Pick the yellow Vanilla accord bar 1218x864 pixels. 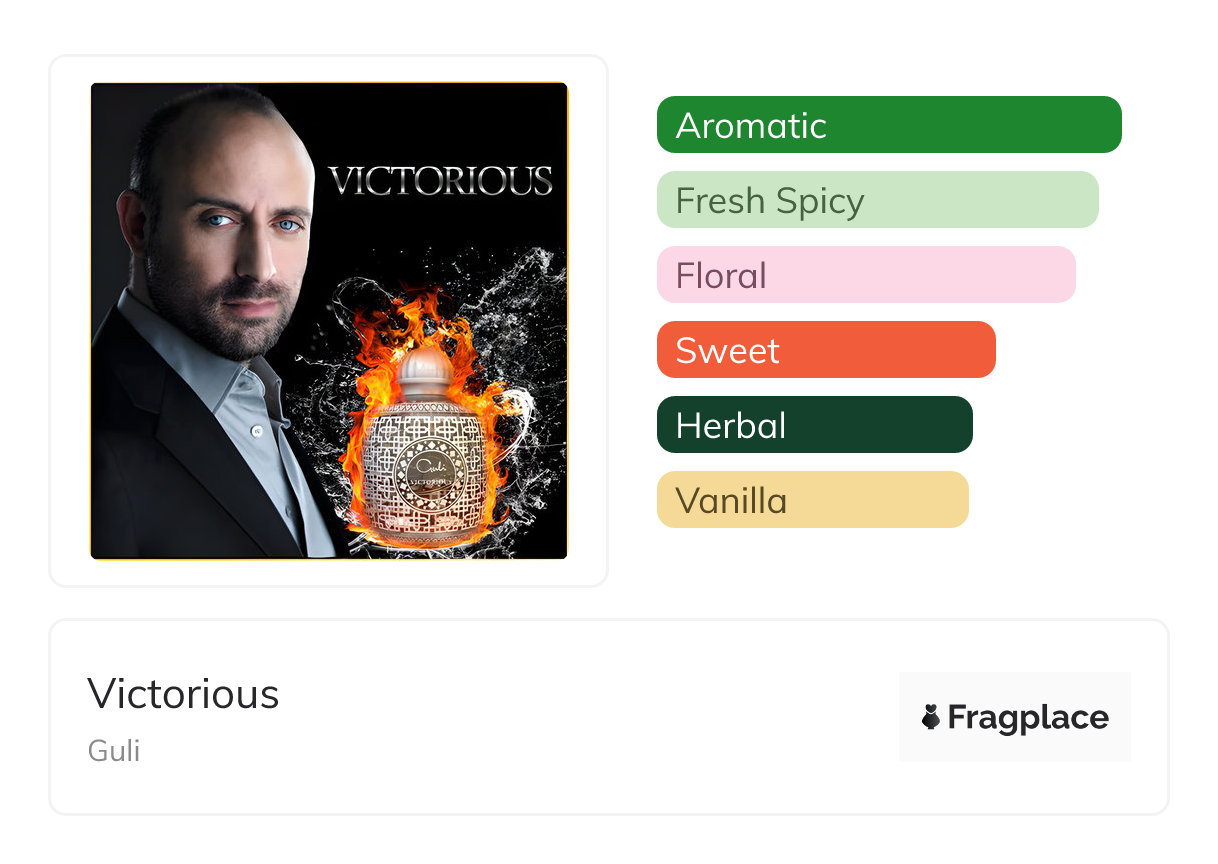813,500
